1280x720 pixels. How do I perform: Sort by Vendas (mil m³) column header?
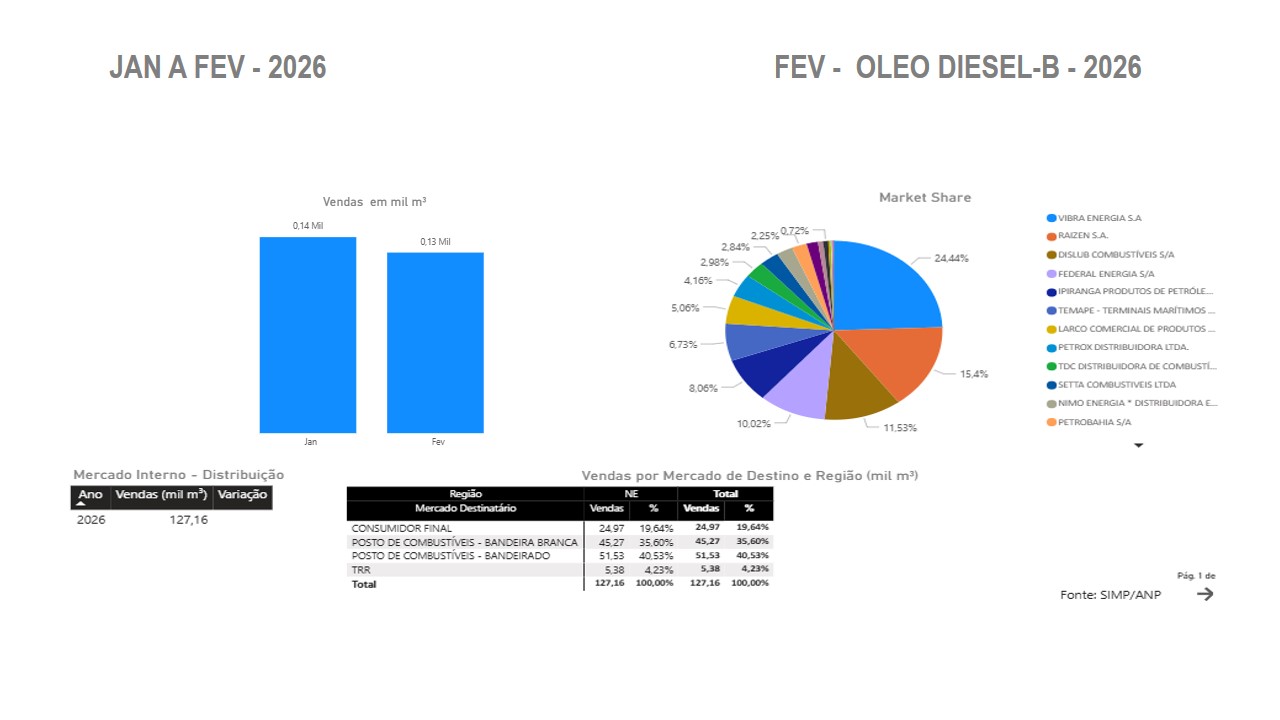(161, 495)
